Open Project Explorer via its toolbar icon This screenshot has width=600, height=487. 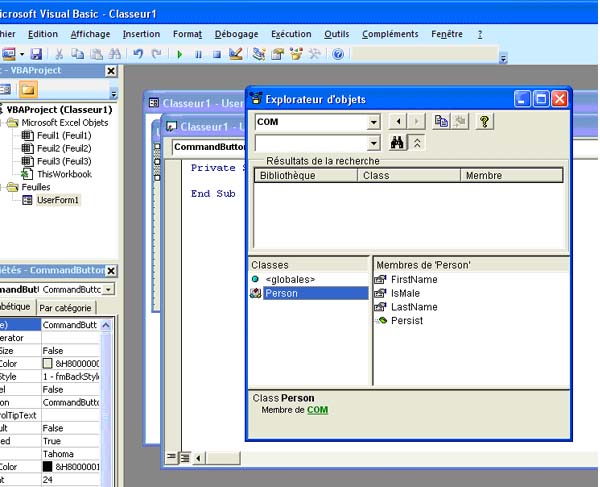click(259, 54)
